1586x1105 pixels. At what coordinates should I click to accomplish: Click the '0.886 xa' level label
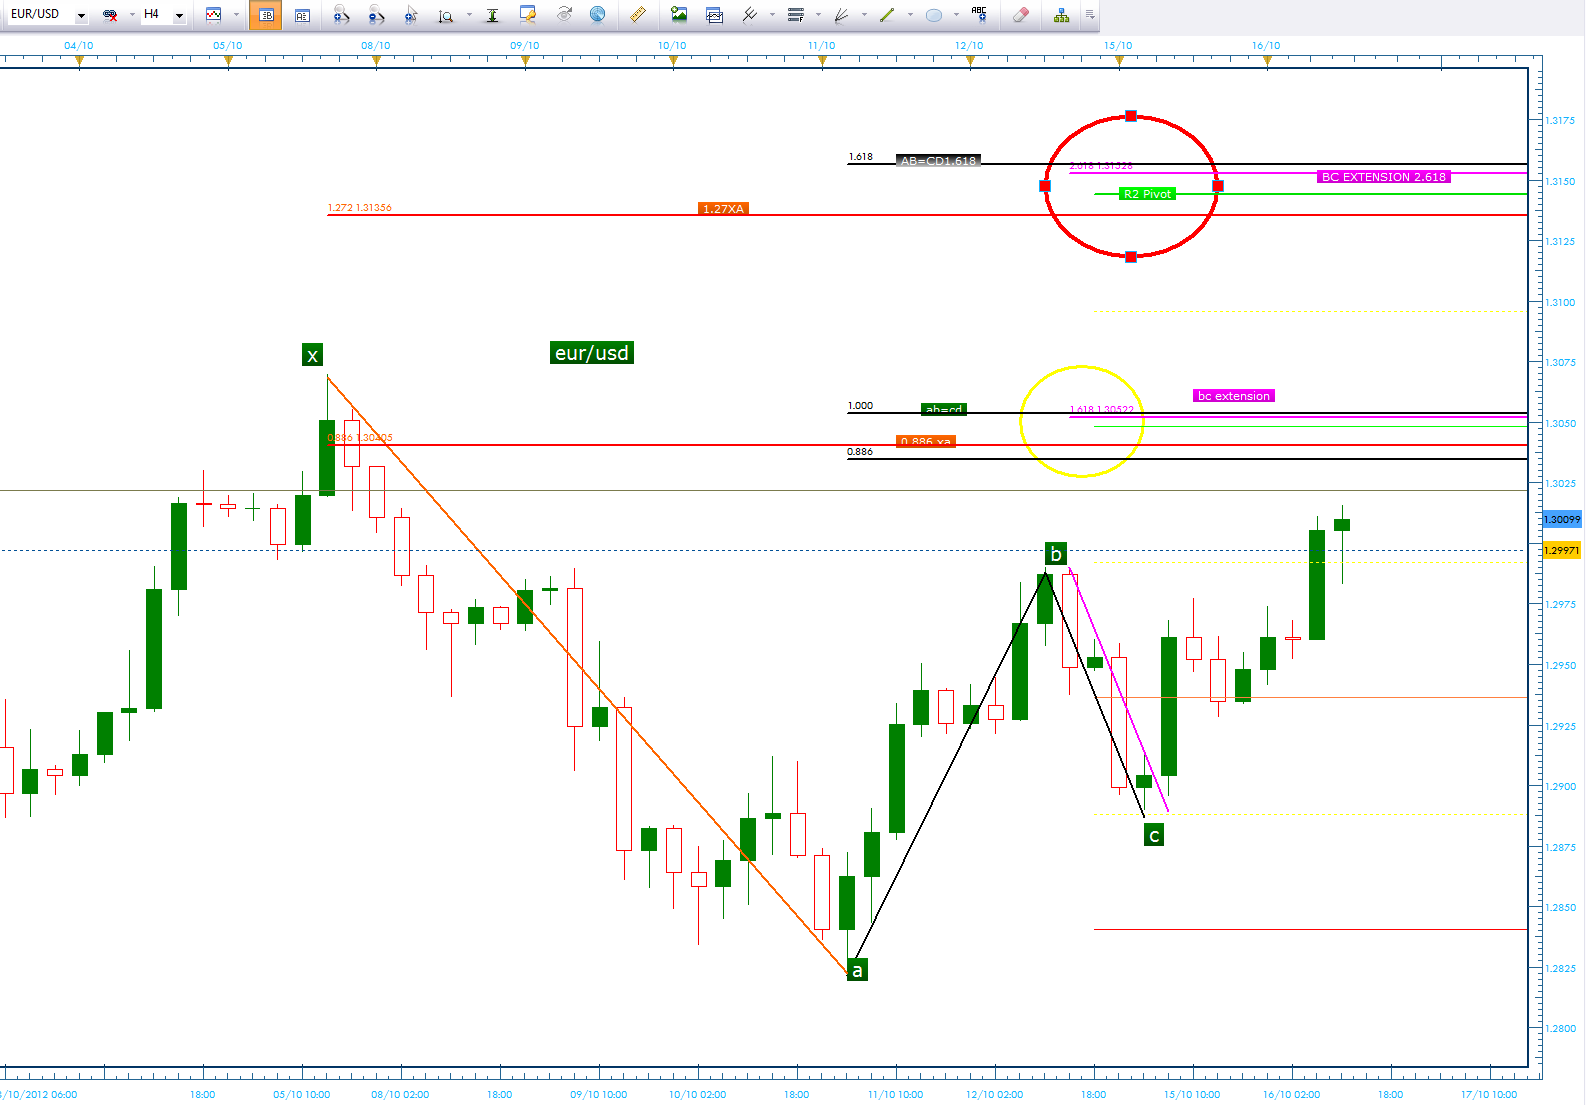coord(925,441)
